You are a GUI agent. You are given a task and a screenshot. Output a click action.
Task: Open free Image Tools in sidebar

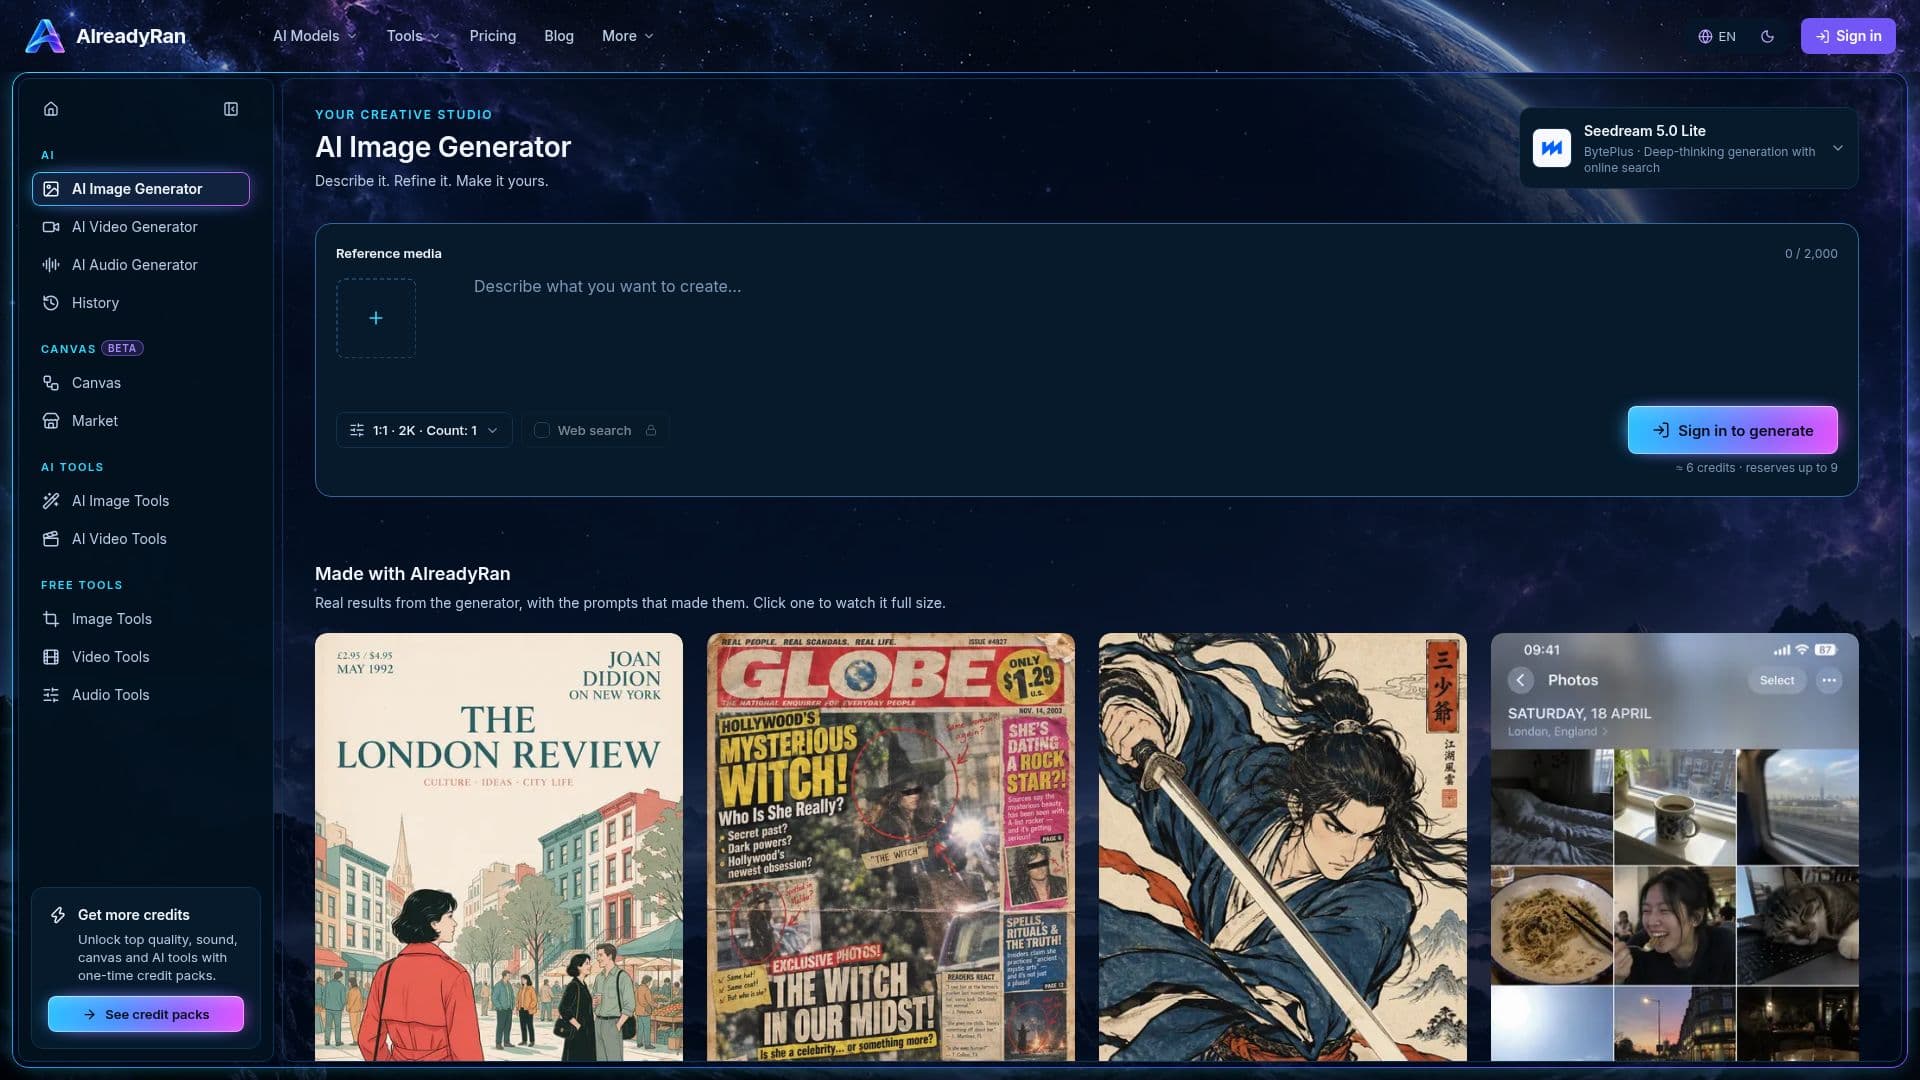pos(141,619)
